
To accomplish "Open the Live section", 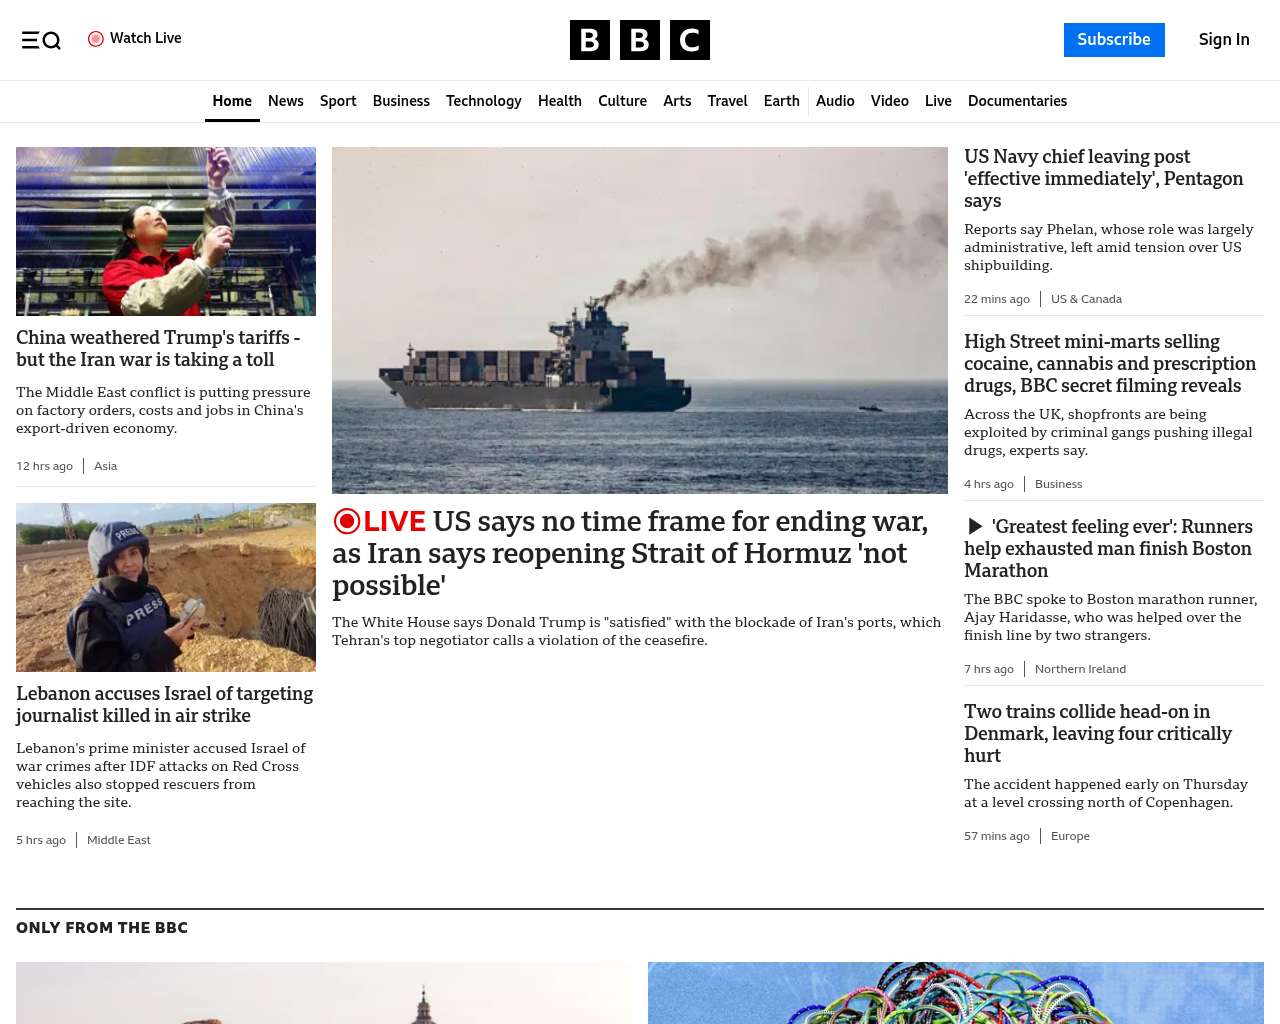I will coord(938,101).
